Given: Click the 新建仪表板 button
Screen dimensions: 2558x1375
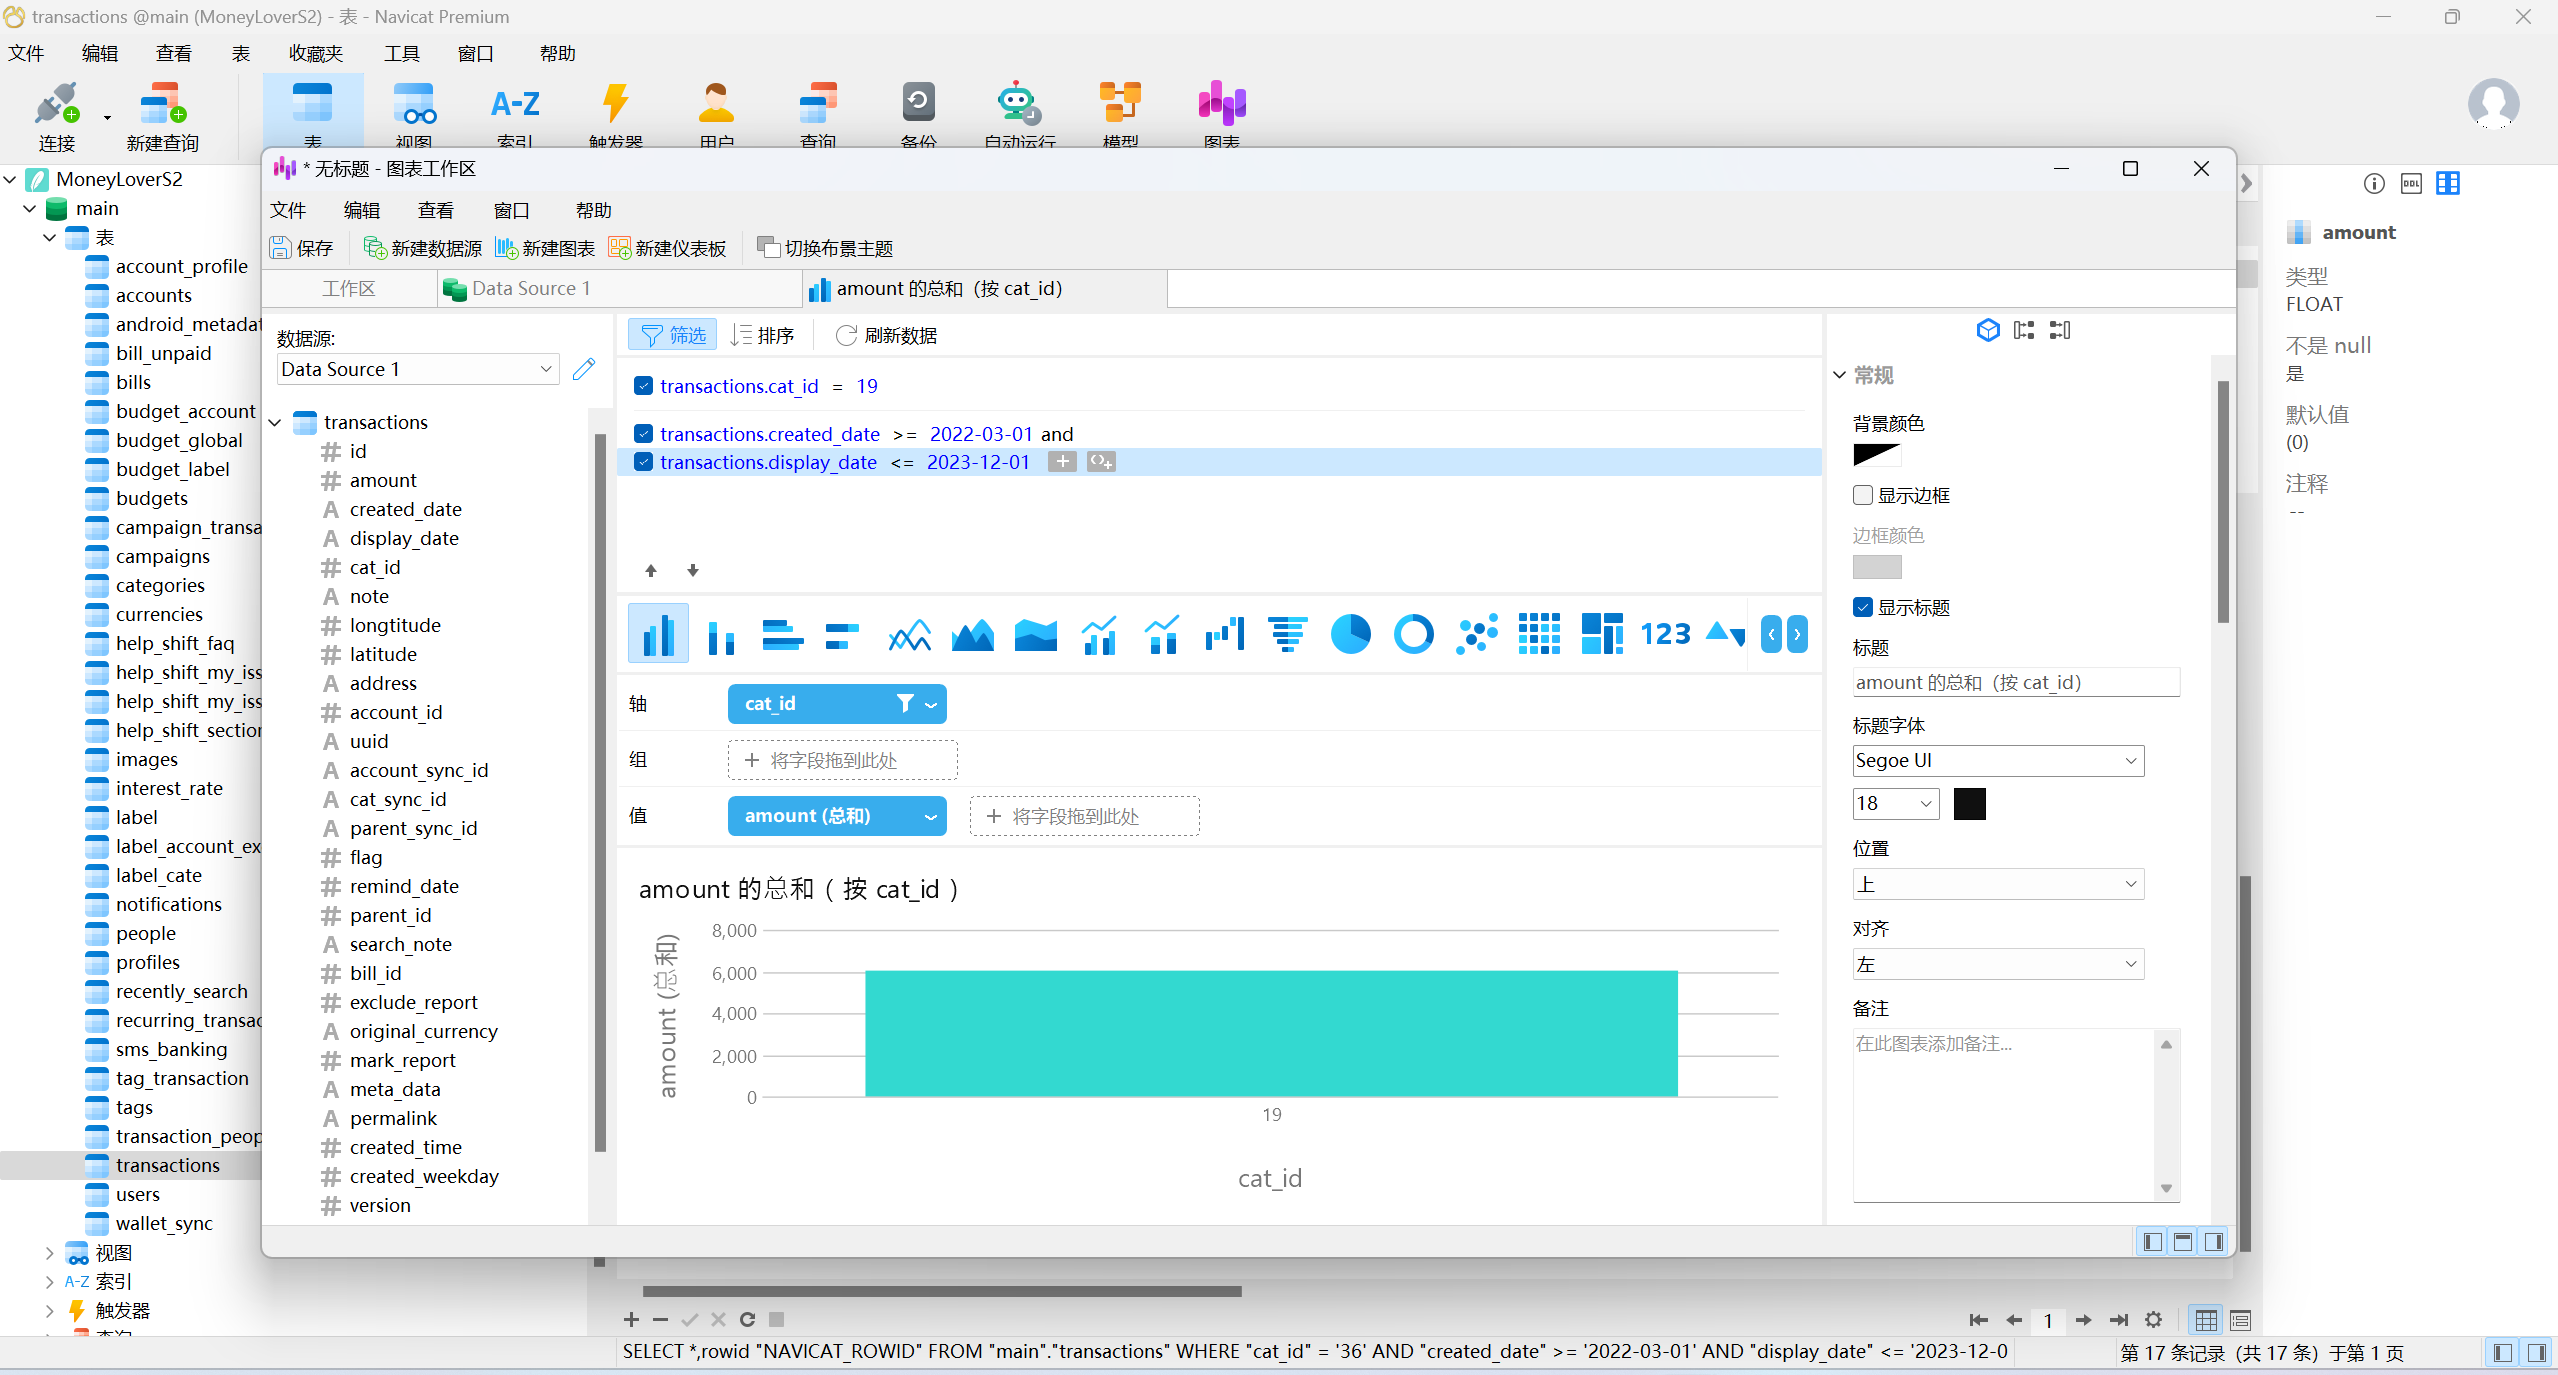Looking at the screenshot, I should tap(668, 248).
